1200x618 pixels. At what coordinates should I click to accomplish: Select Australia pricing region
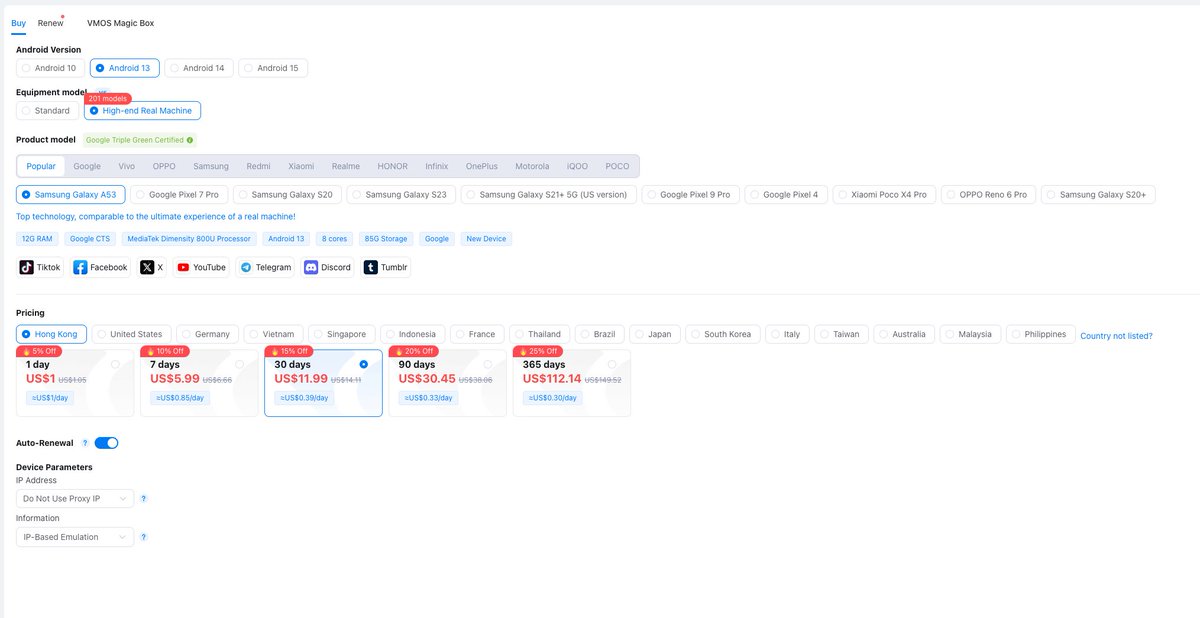tap(903, 334)
